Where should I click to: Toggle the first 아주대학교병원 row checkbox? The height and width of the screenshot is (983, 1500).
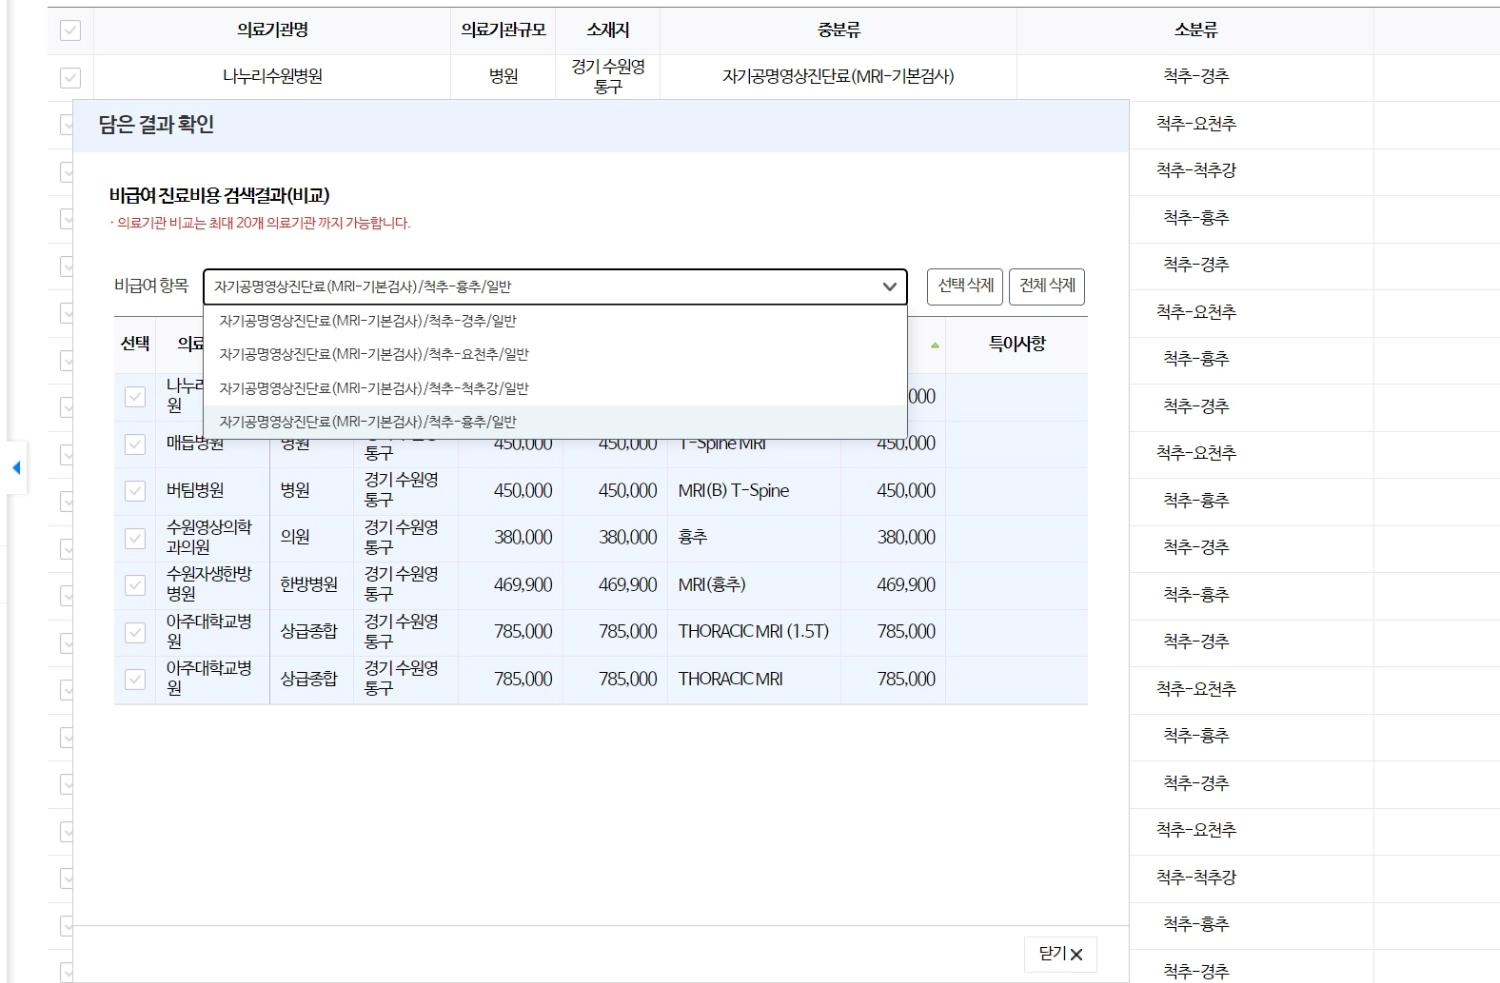[136, 631]
